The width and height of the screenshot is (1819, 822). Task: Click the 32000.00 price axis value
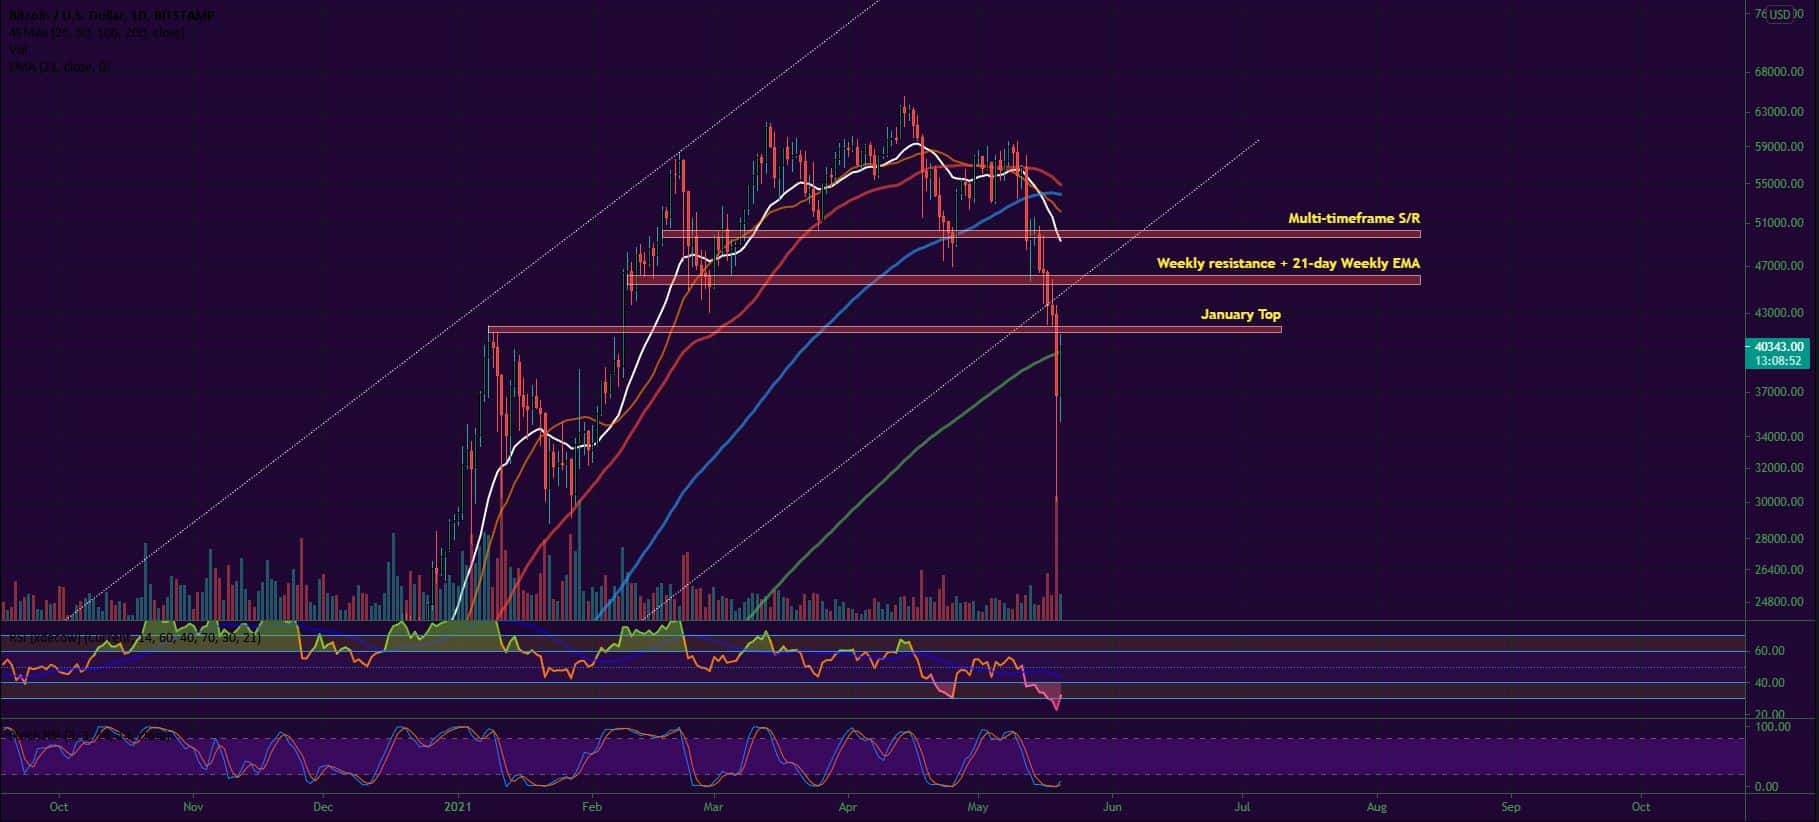click(1778, 468)
